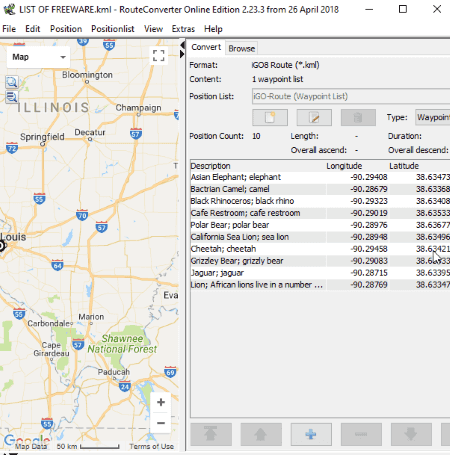Image resolution: width=450 pixels, height=455 pixels.
Task: Click longitude value -90.28976
Action: pyautogui.click(x=369, y=225)
